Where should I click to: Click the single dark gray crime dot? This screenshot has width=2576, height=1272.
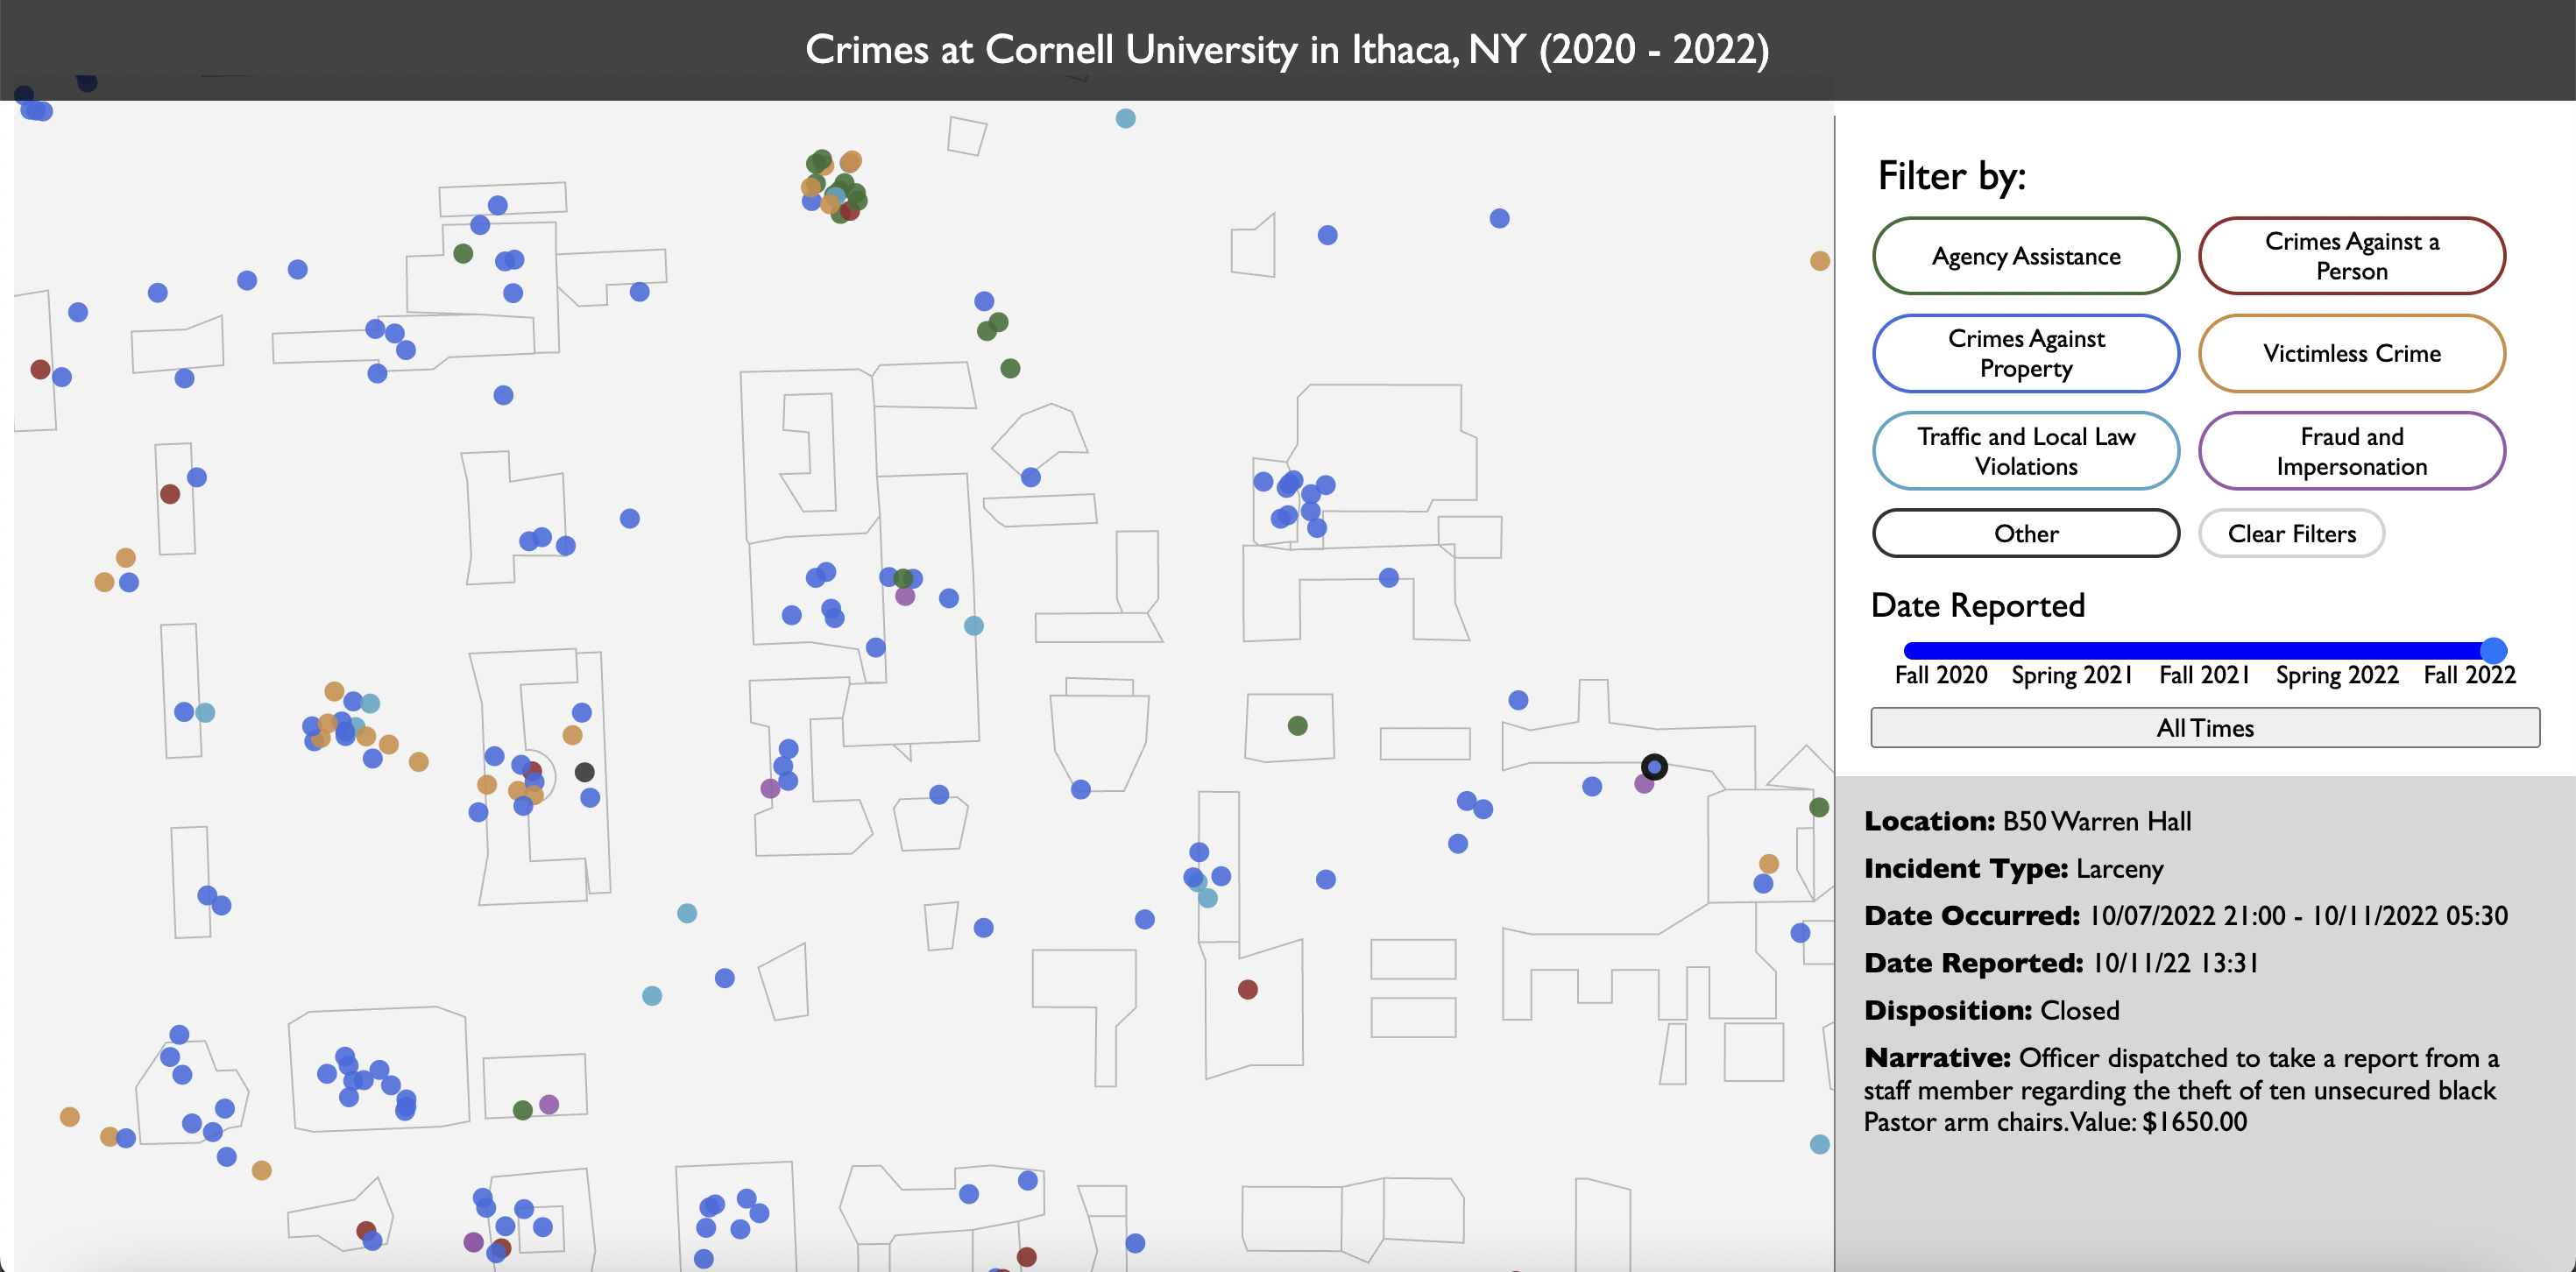584,772
